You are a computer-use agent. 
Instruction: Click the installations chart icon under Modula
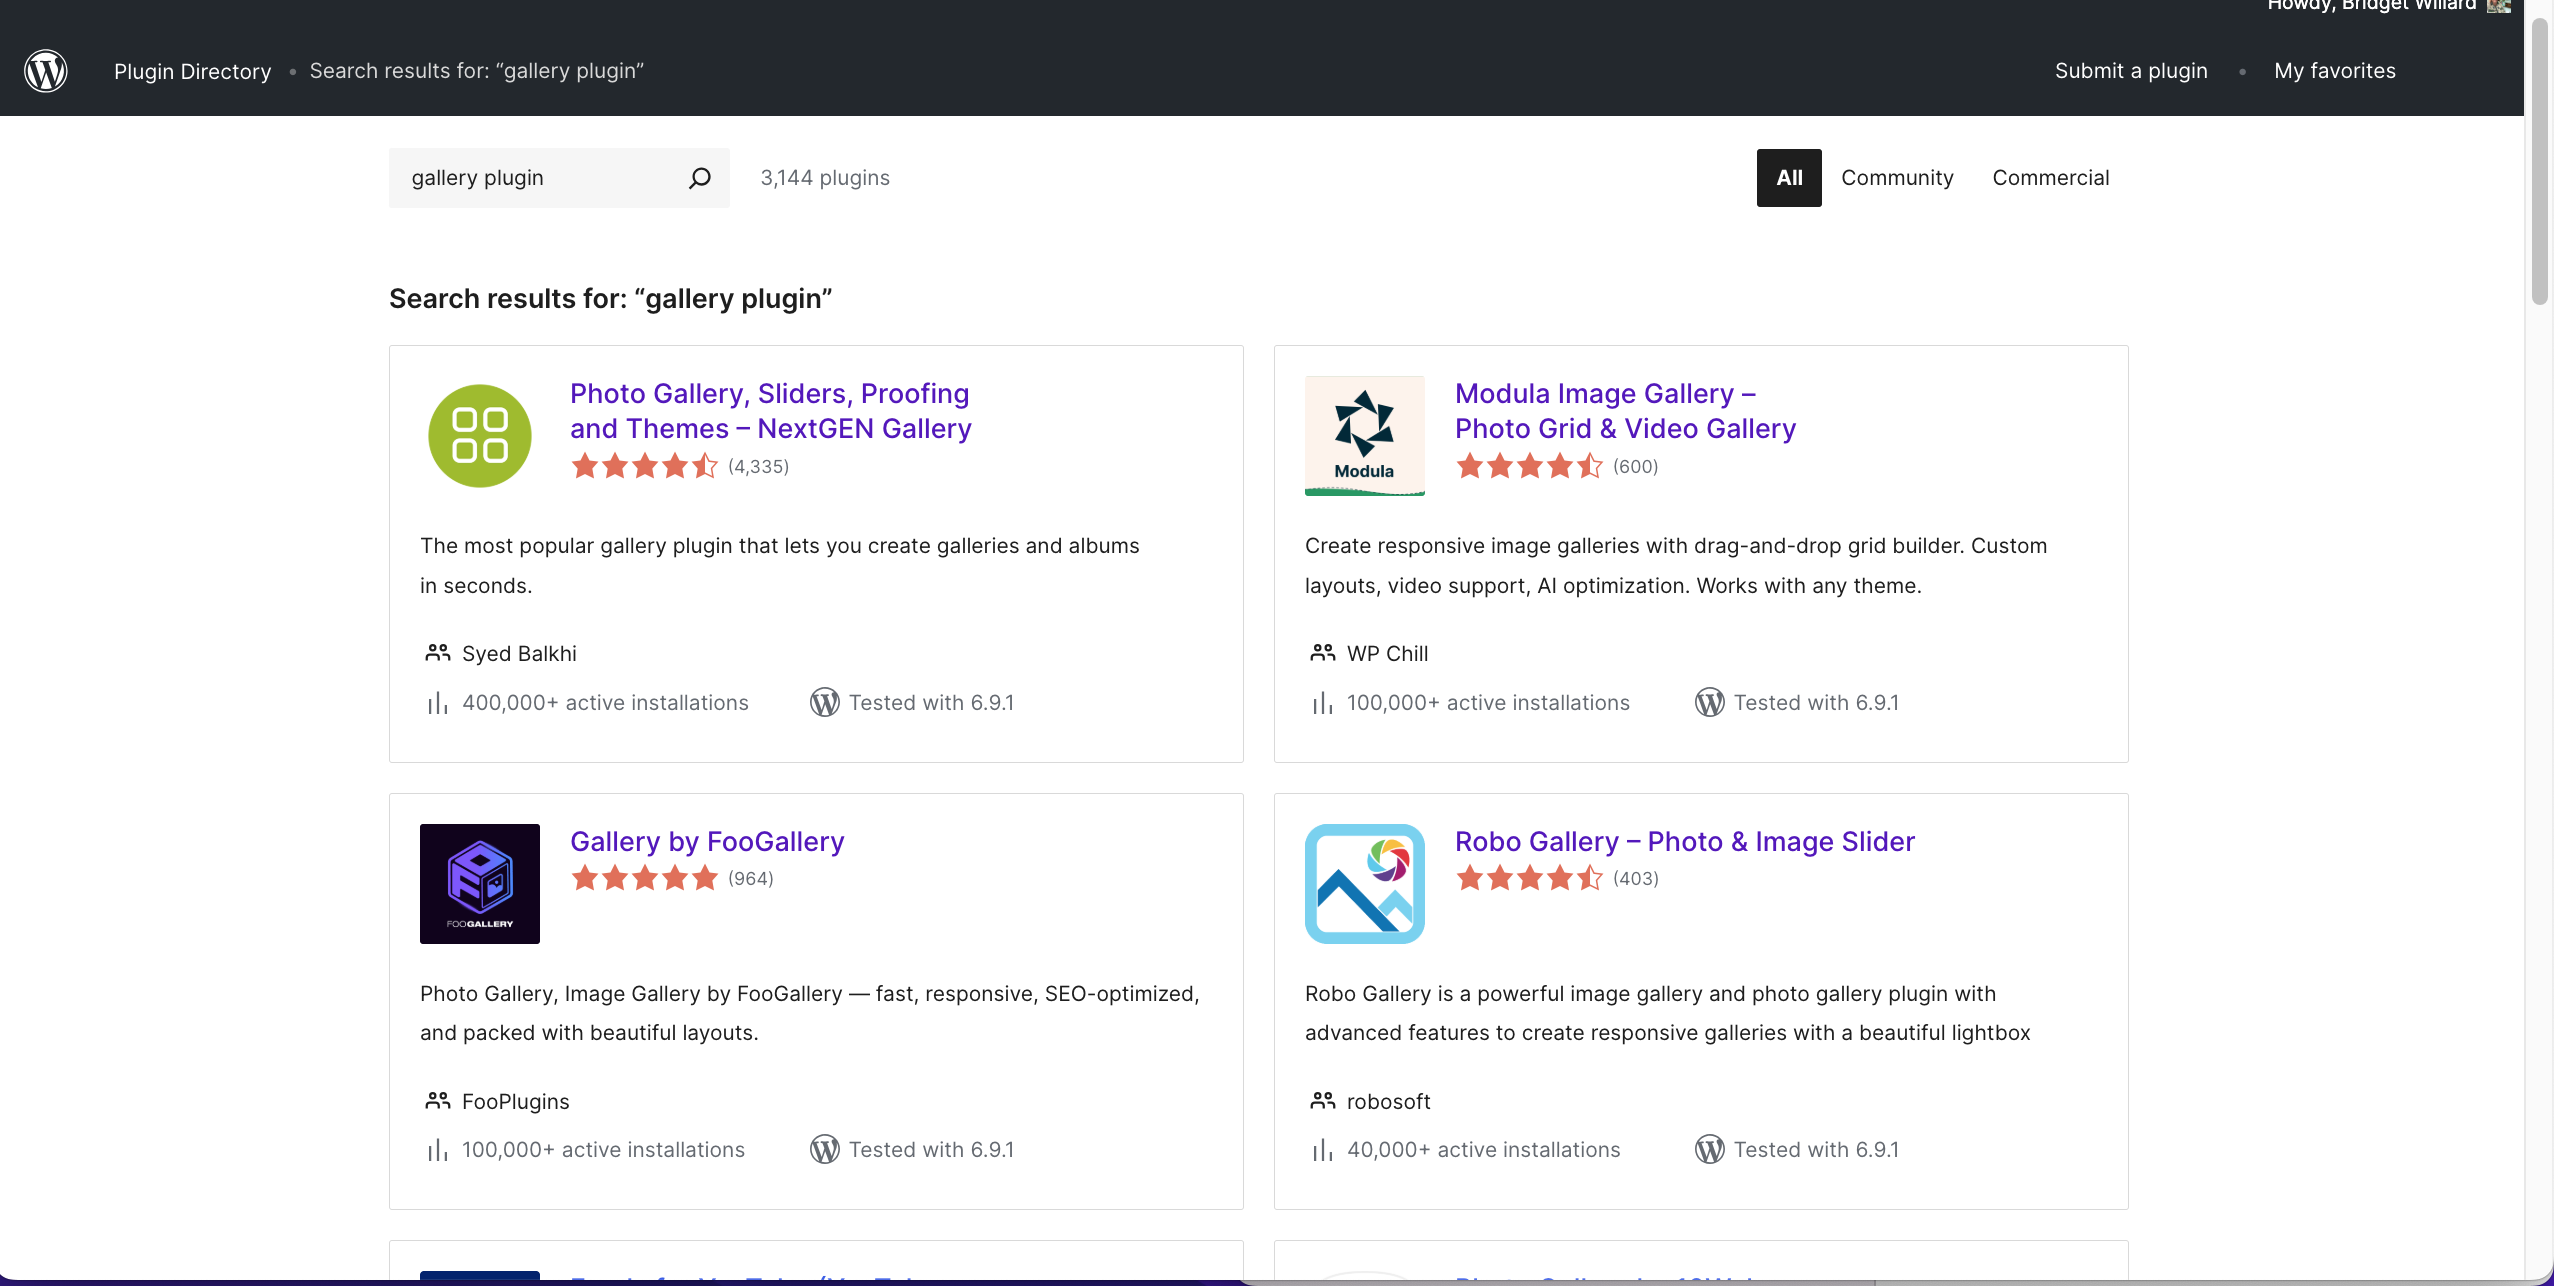(x=1321, y=702)
